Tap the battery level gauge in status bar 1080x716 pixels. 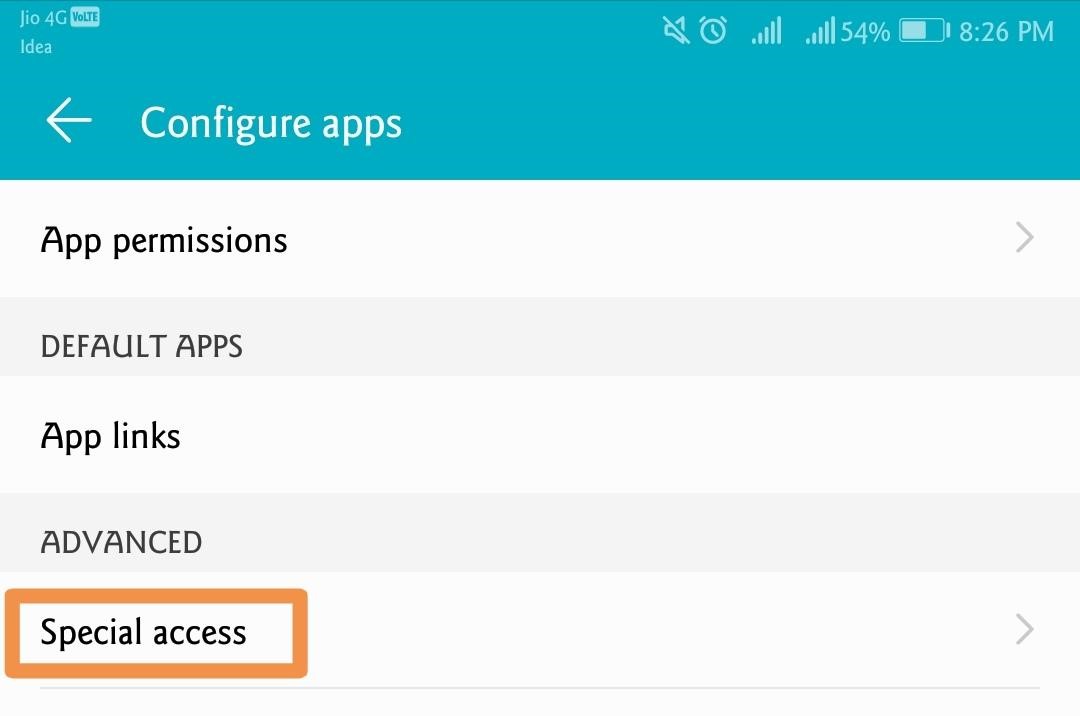tap(925, 30)
